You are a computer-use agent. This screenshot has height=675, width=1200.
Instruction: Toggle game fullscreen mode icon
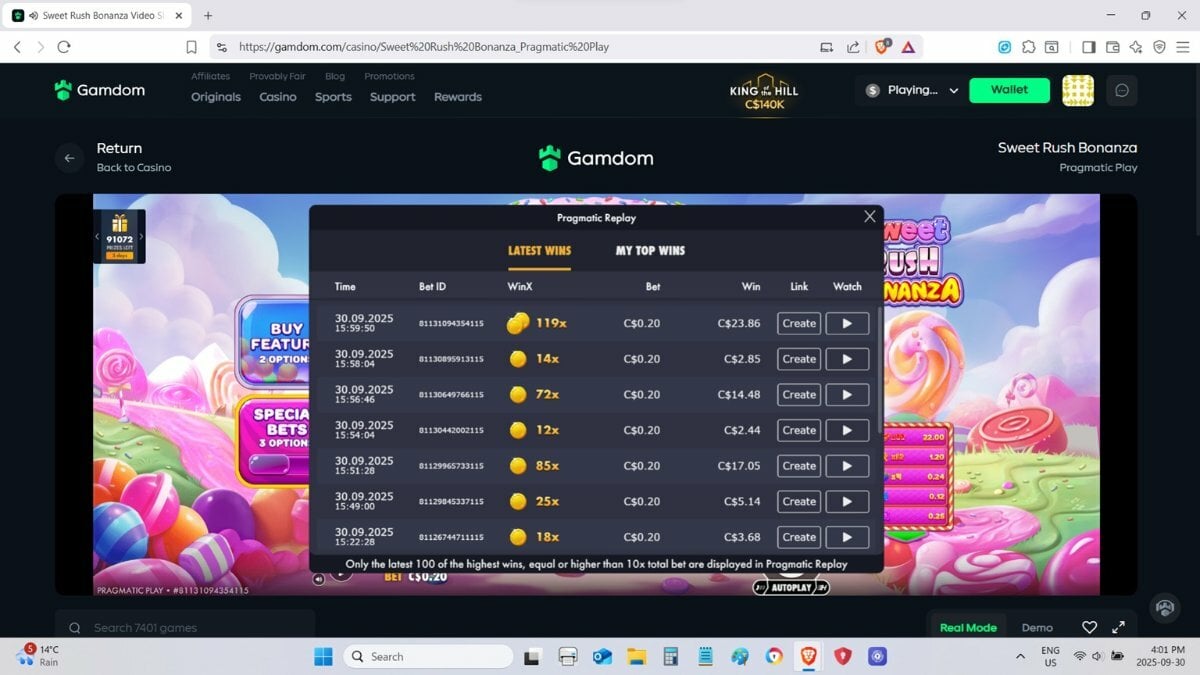point(1118,627)
